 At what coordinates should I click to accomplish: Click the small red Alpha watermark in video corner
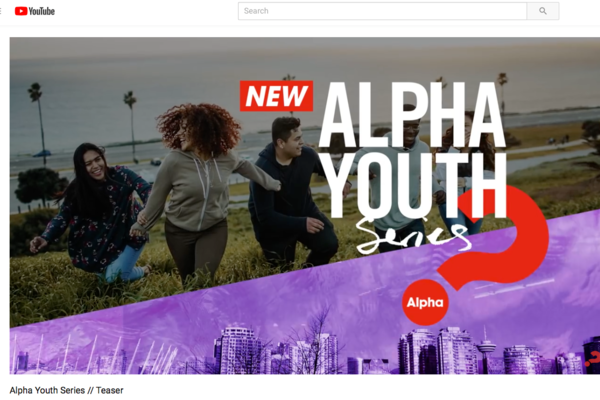(x=593, y=360)
